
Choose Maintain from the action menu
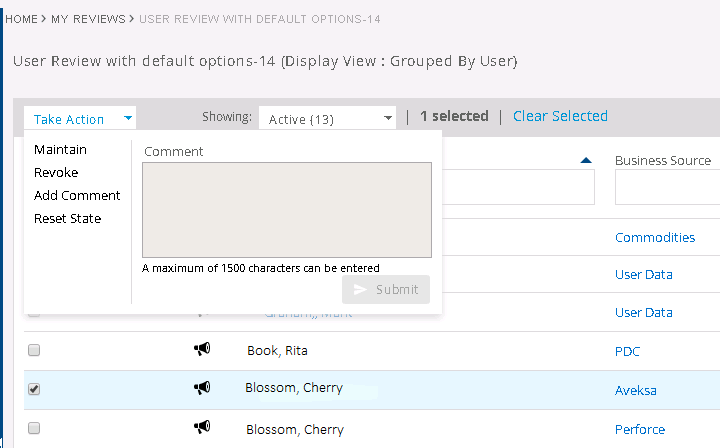click(x=60, y=149)
